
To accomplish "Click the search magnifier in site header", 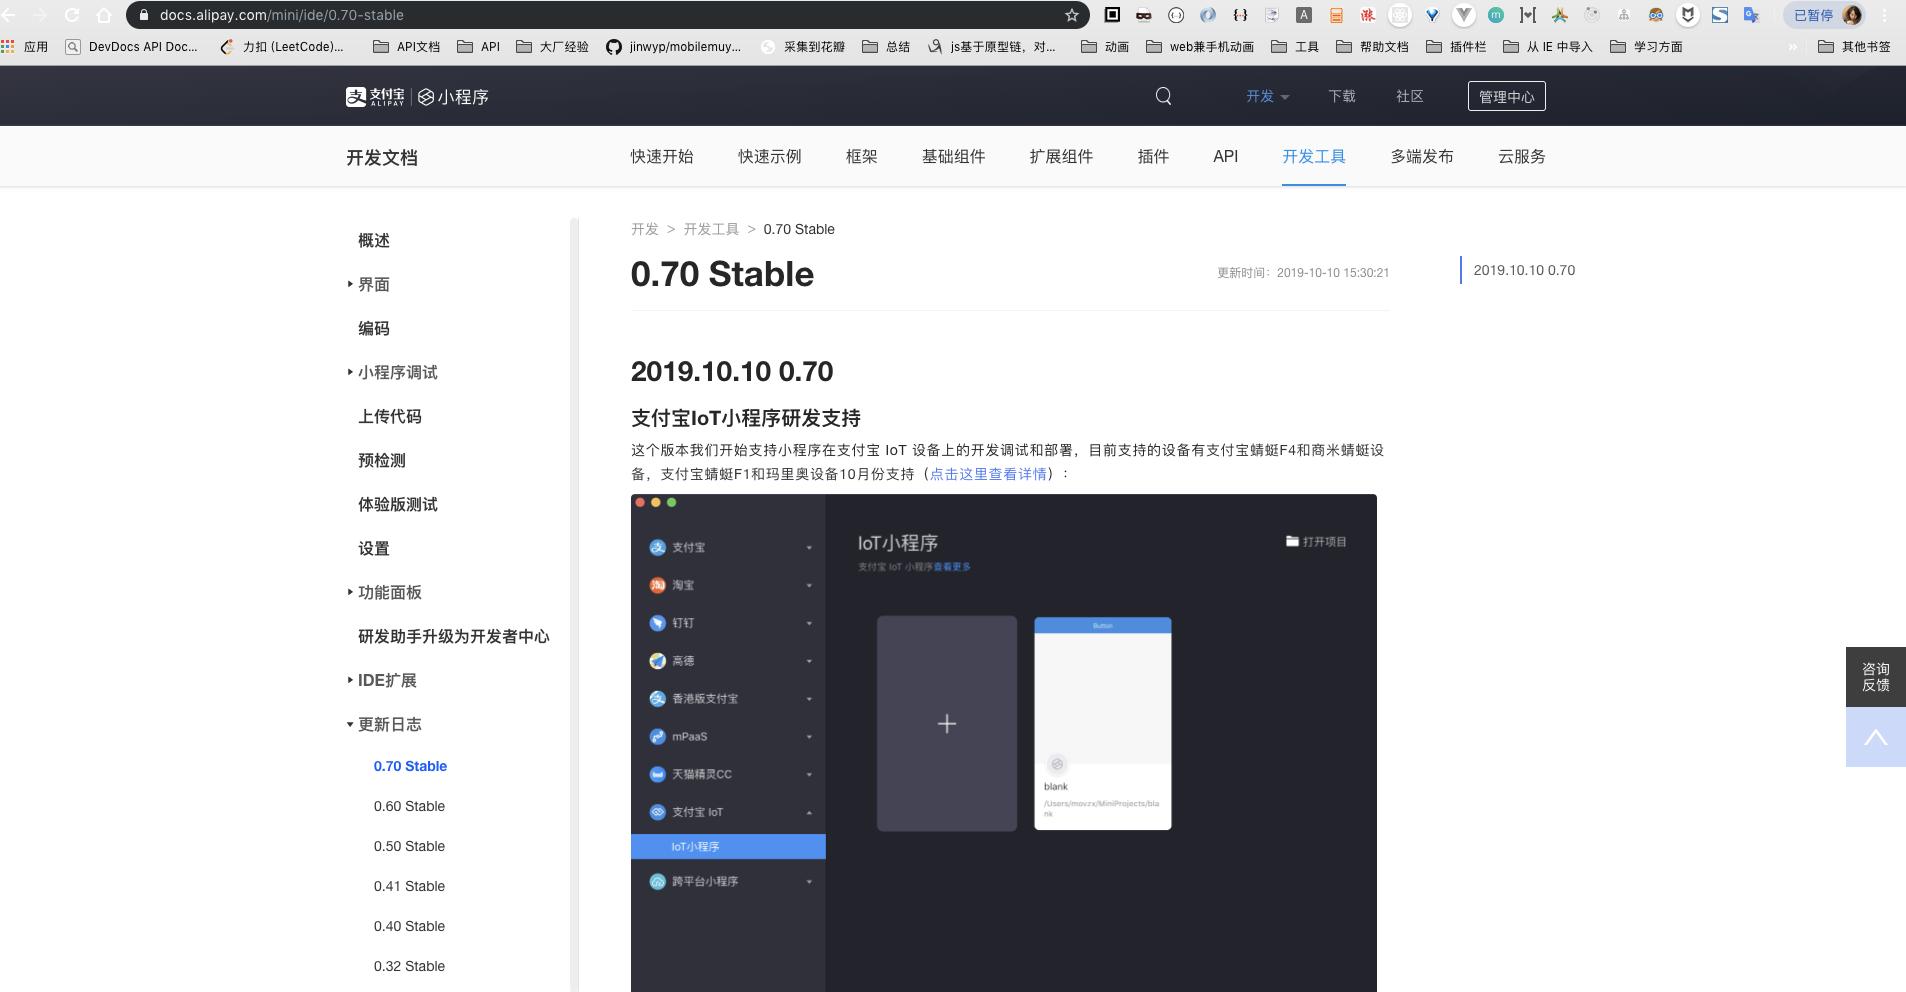I will point(1163,96).
